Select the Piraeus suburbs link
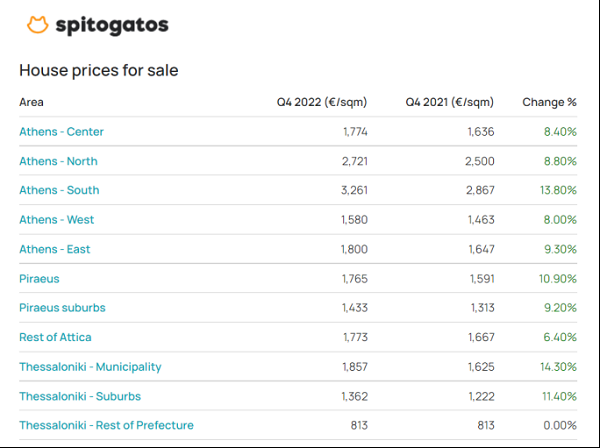 pyautogui.click(x=62, y=308)
